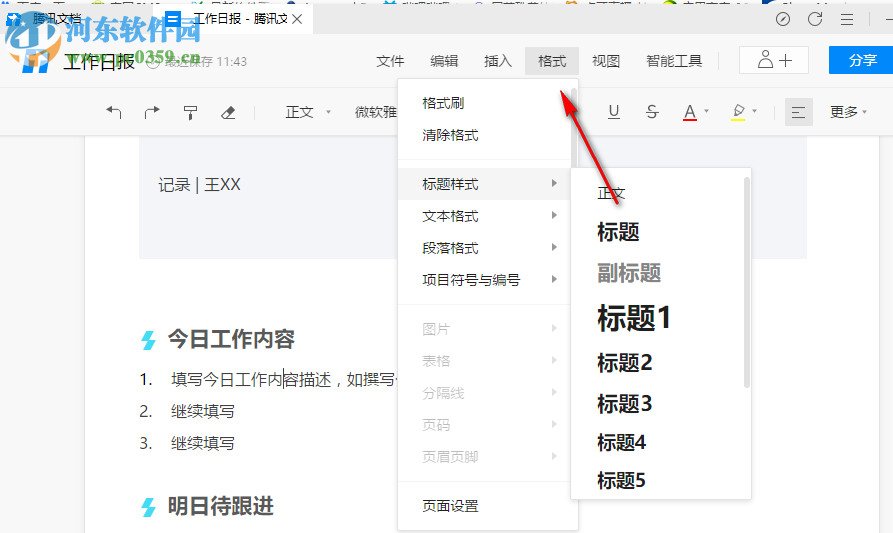Open the 正文 paragraph style dropdown
Viewport: 893px width, 533px height.
pyautogui.click(x=308, y=112)
